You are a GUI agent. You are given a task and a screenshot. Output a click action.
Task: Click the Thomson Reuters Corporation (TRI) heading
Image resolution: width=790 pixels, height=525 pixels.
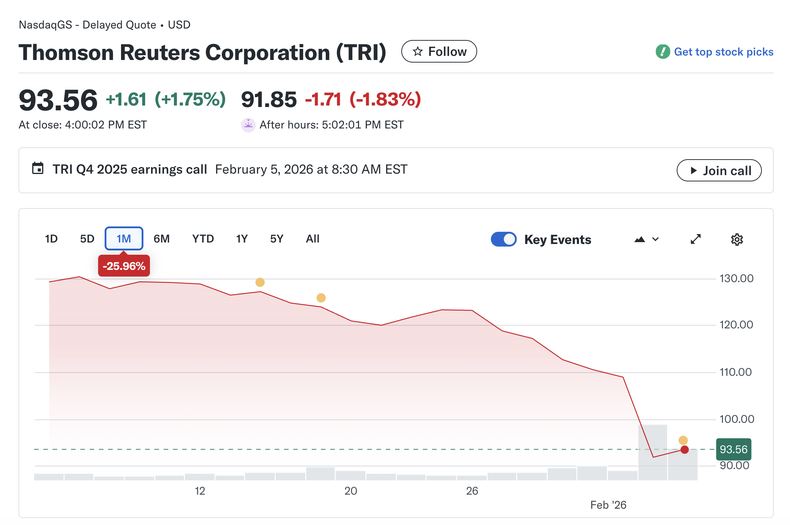(x=203, y=52)
